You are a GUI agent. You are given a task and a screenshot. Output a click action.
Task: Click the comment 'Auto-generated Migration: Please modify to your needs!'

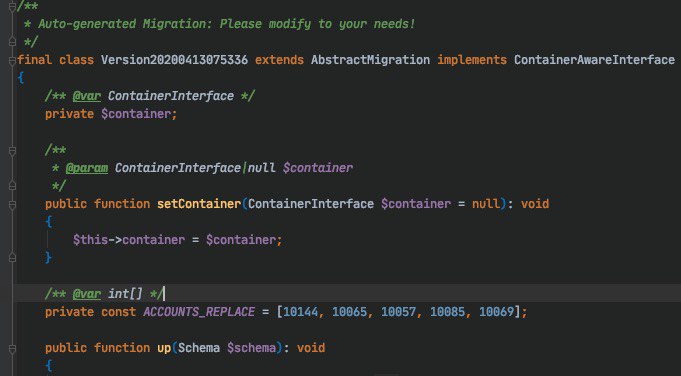pos(226,24)
